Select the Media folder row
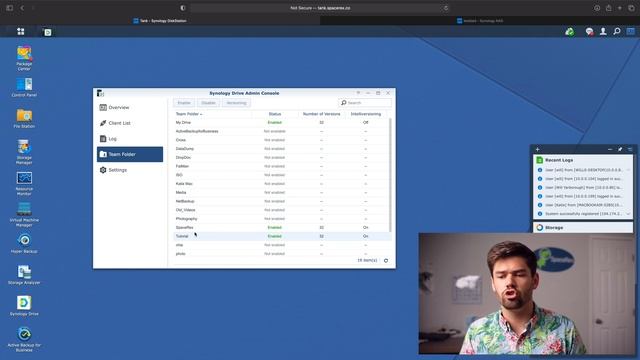 (x=281, y=192)
